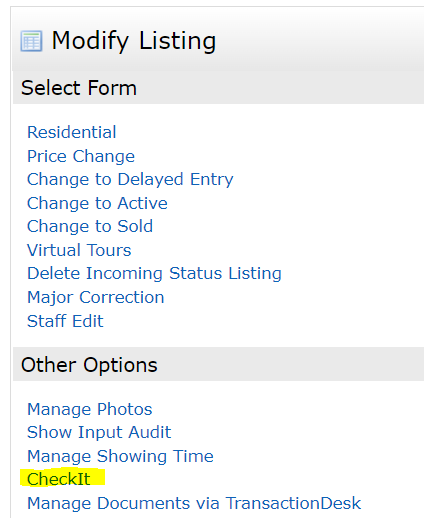Open the Change to Active form
424x518 pixels.
(x=97, y=203)
